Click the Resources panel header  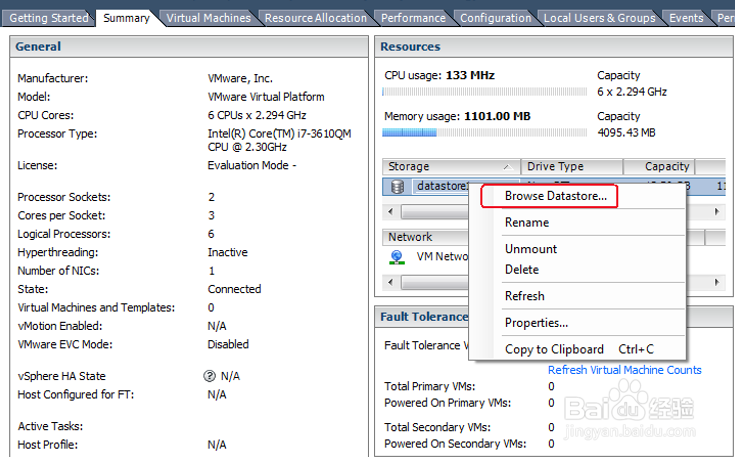[554, 47]
